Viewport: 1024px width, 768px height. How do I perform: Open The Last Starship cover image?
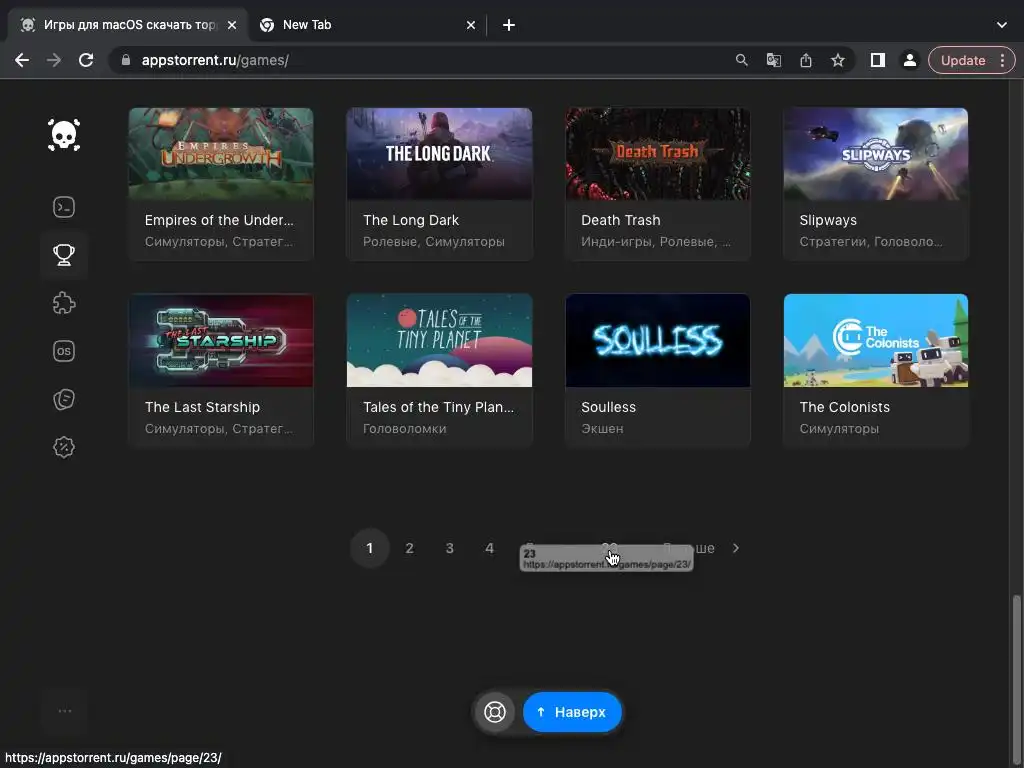coord(221,340)
